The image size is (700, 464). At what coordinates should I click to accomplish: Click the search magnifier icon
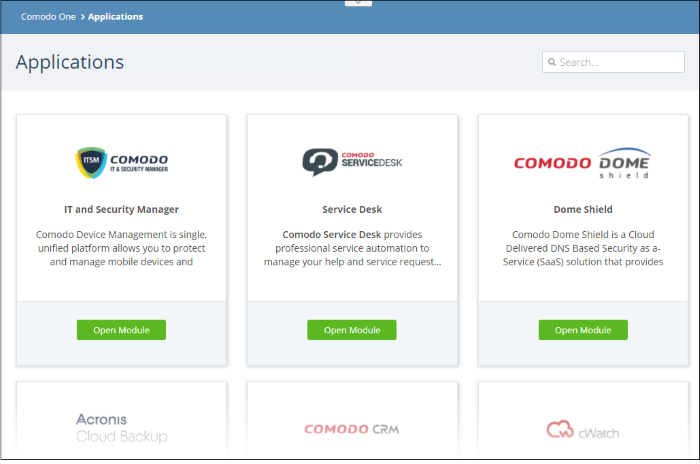pos(552,62)
